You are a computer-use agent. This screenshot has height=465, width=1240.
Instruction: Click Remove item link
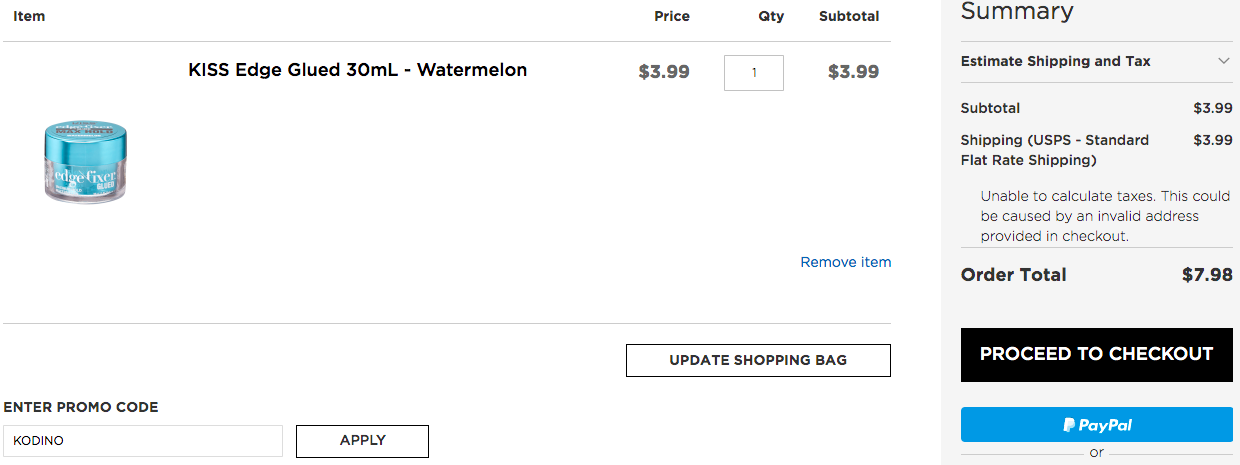pos(846,262)
